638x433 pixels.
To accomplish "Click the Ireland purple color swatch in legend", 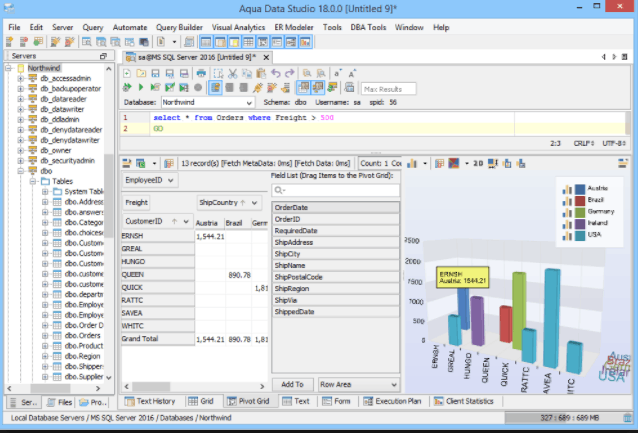I will point(580,223).
